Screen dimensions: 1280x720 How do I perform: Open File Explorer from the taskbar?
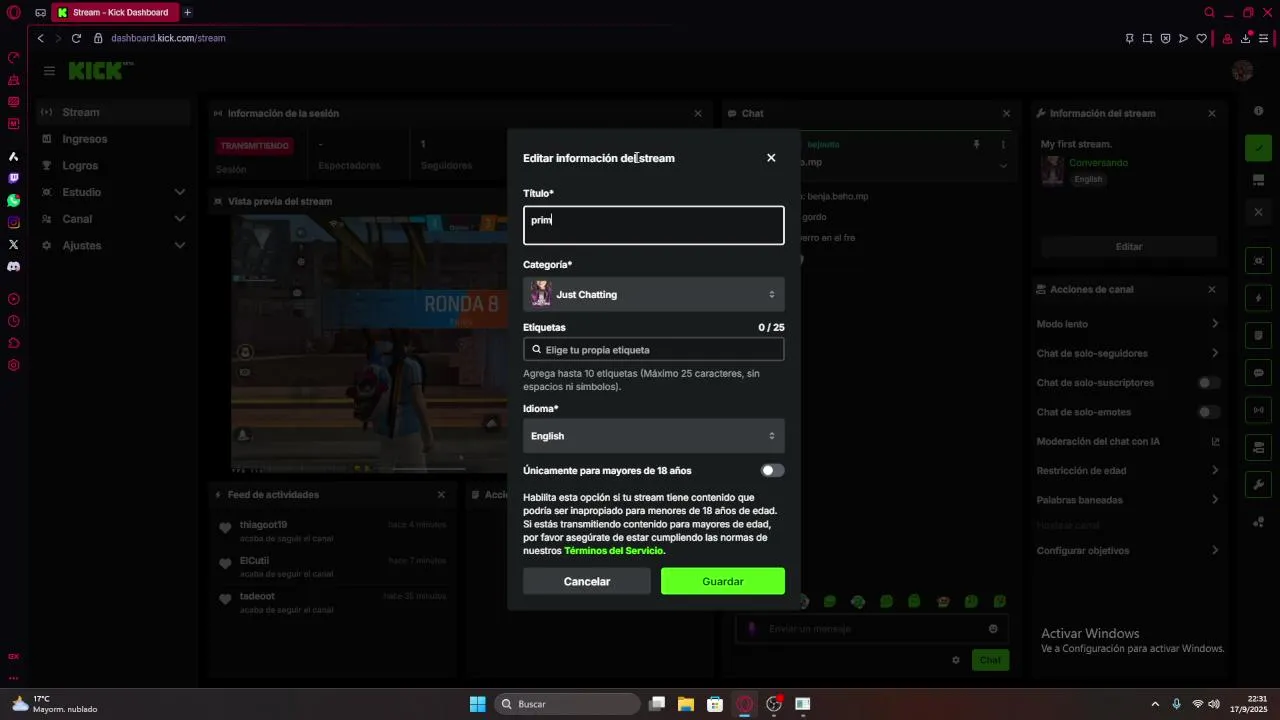tap(686, 704)
